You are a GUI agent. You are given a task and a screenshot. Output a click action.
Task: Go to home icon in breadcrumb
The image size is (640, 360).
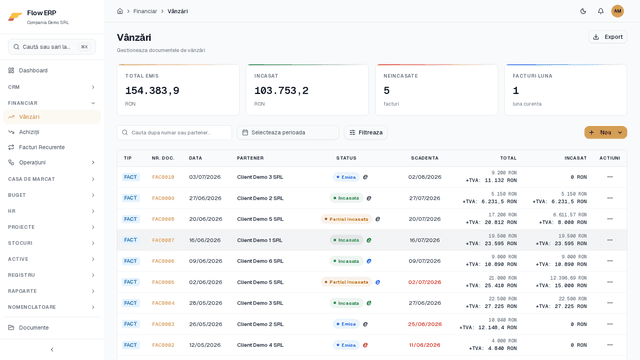tap(120, 11)
